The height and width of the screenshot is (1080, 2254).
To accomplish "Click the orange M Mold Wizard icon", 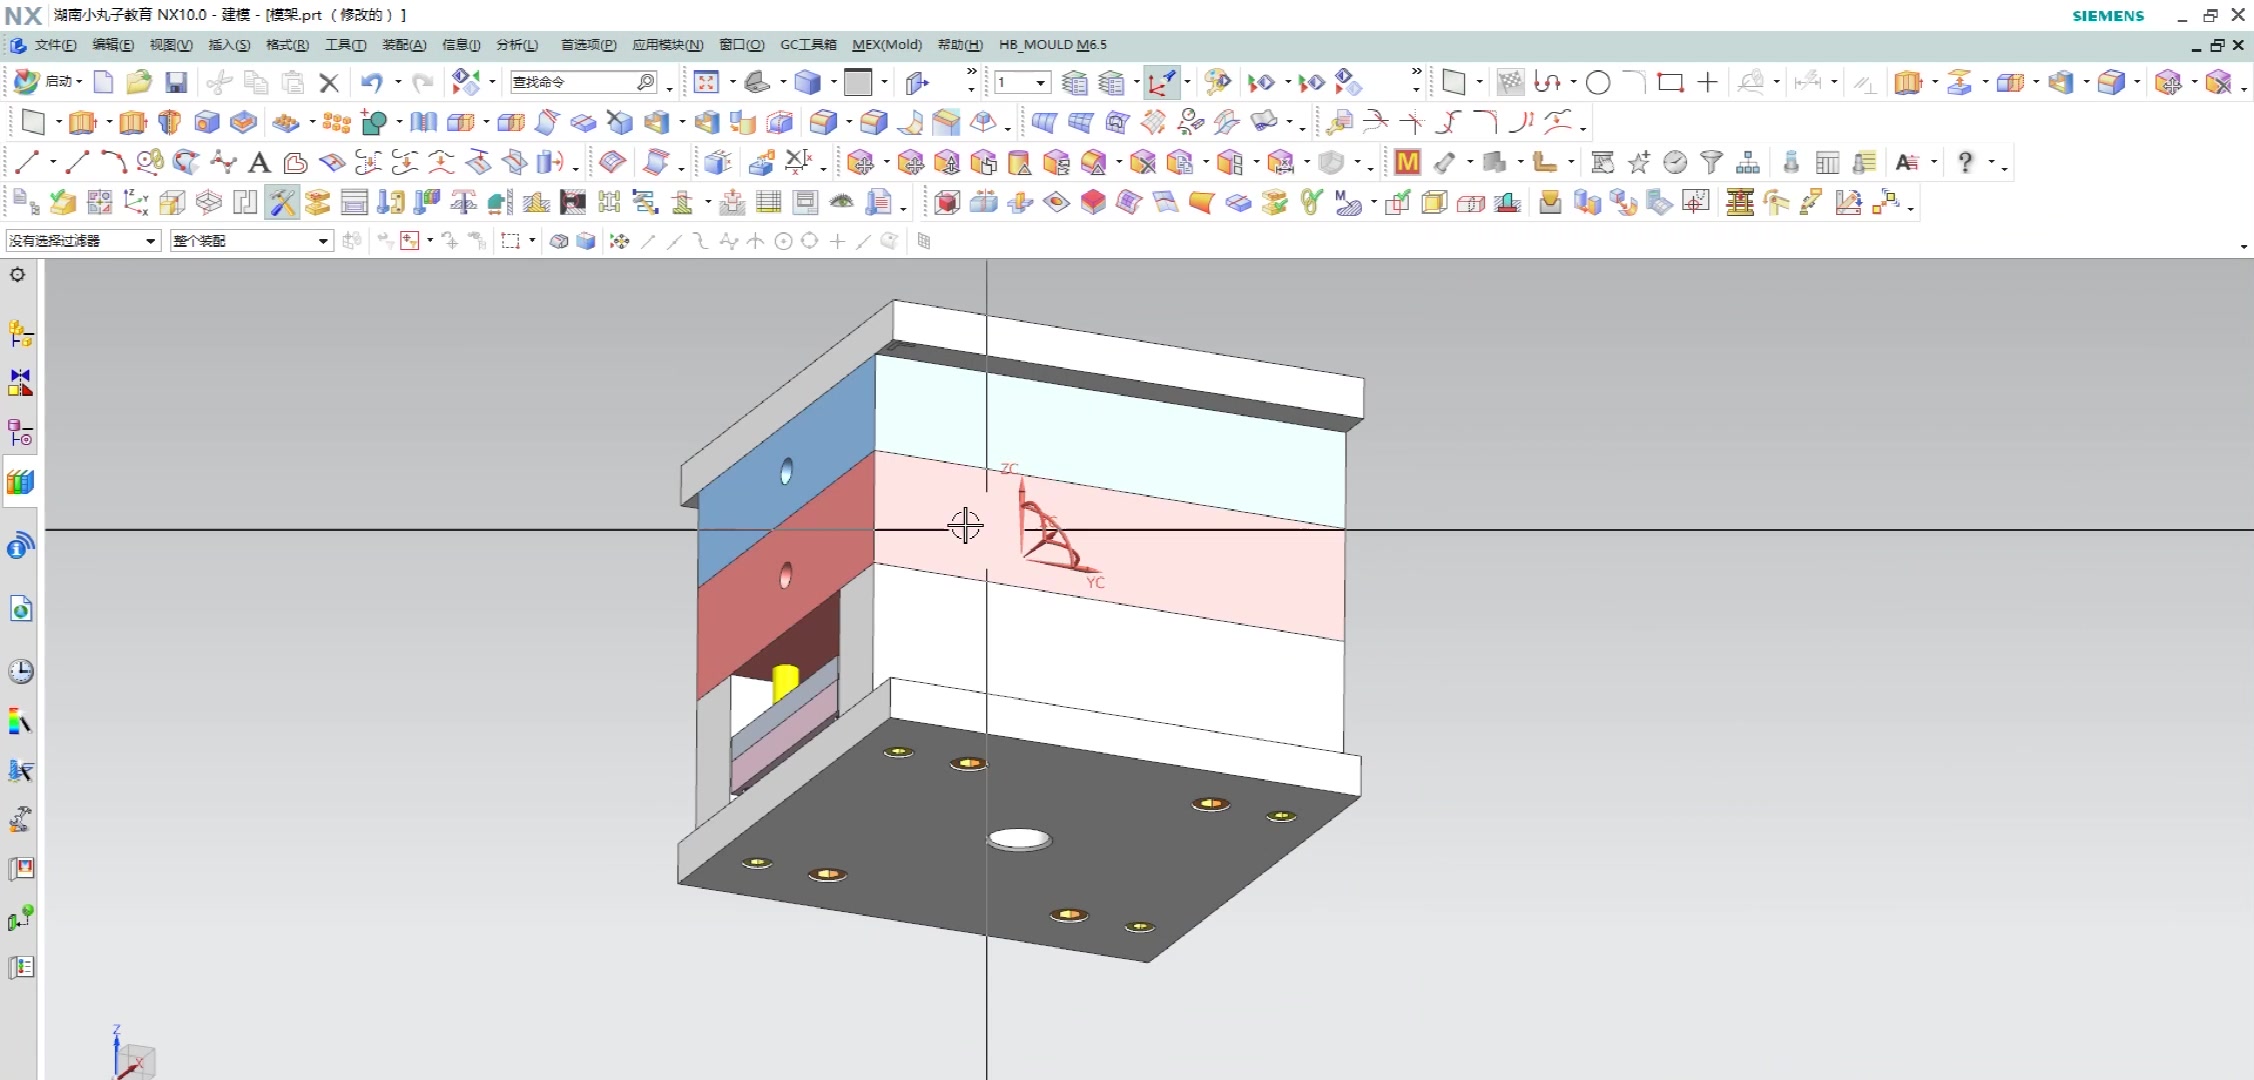I will (1407, 162).
